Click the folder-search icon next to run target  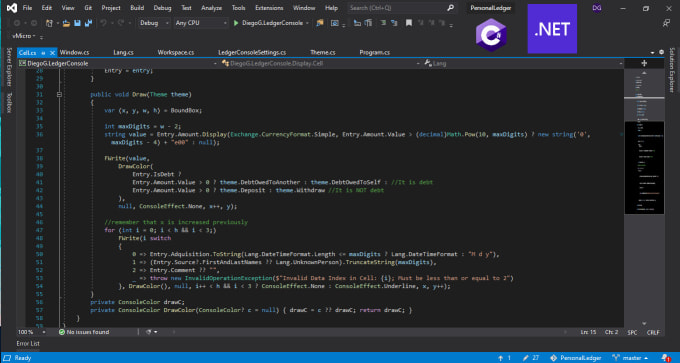coord(320,23)
